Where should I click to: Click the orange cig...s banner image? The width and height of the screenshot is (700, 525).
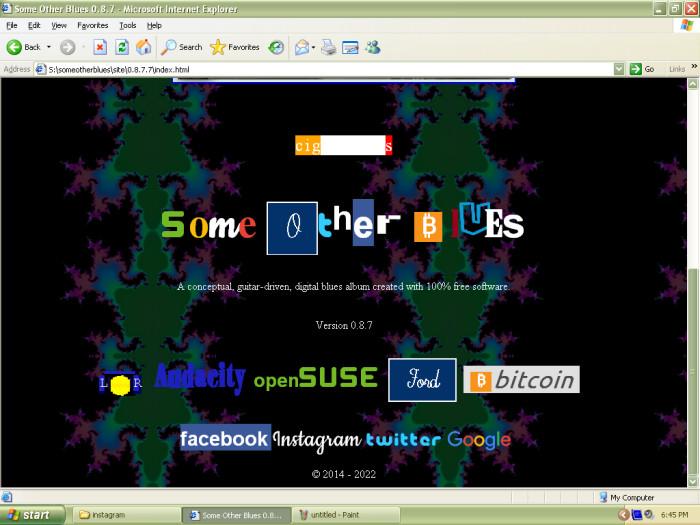[344, 145]
